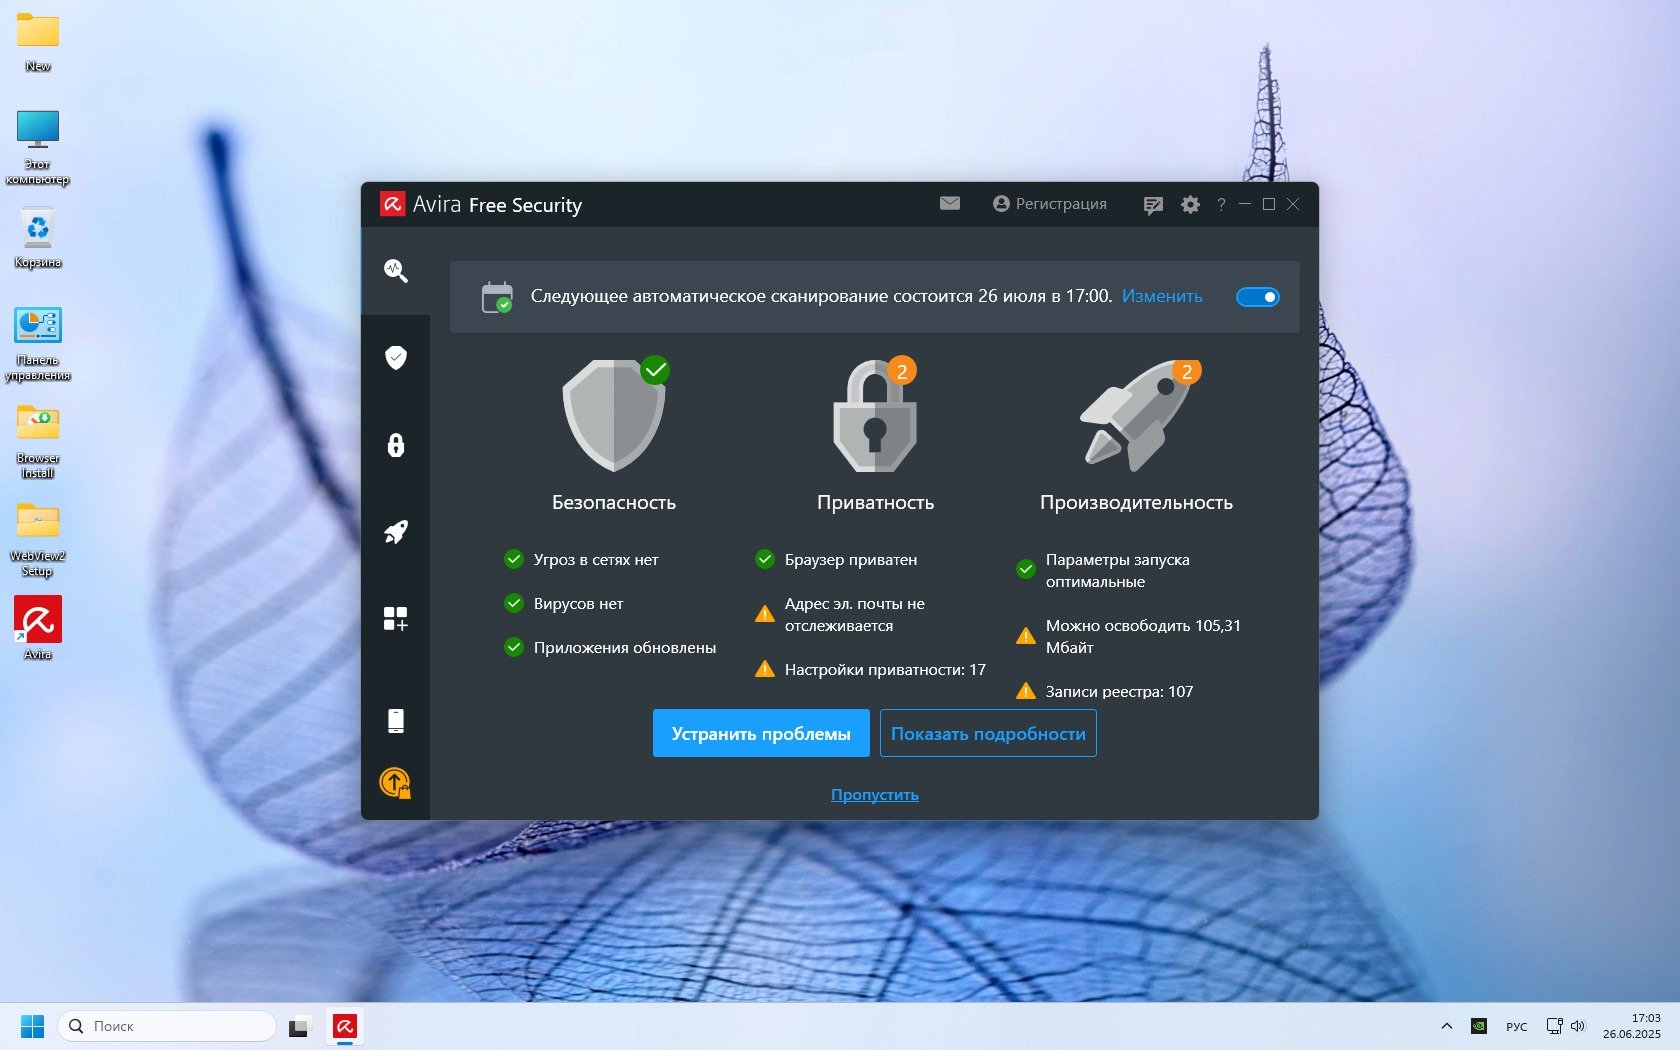Open the modules grid sidebar icon
Image resolution: width=1680 pixels, height=1050 pixels.
[x=396, y=619]
